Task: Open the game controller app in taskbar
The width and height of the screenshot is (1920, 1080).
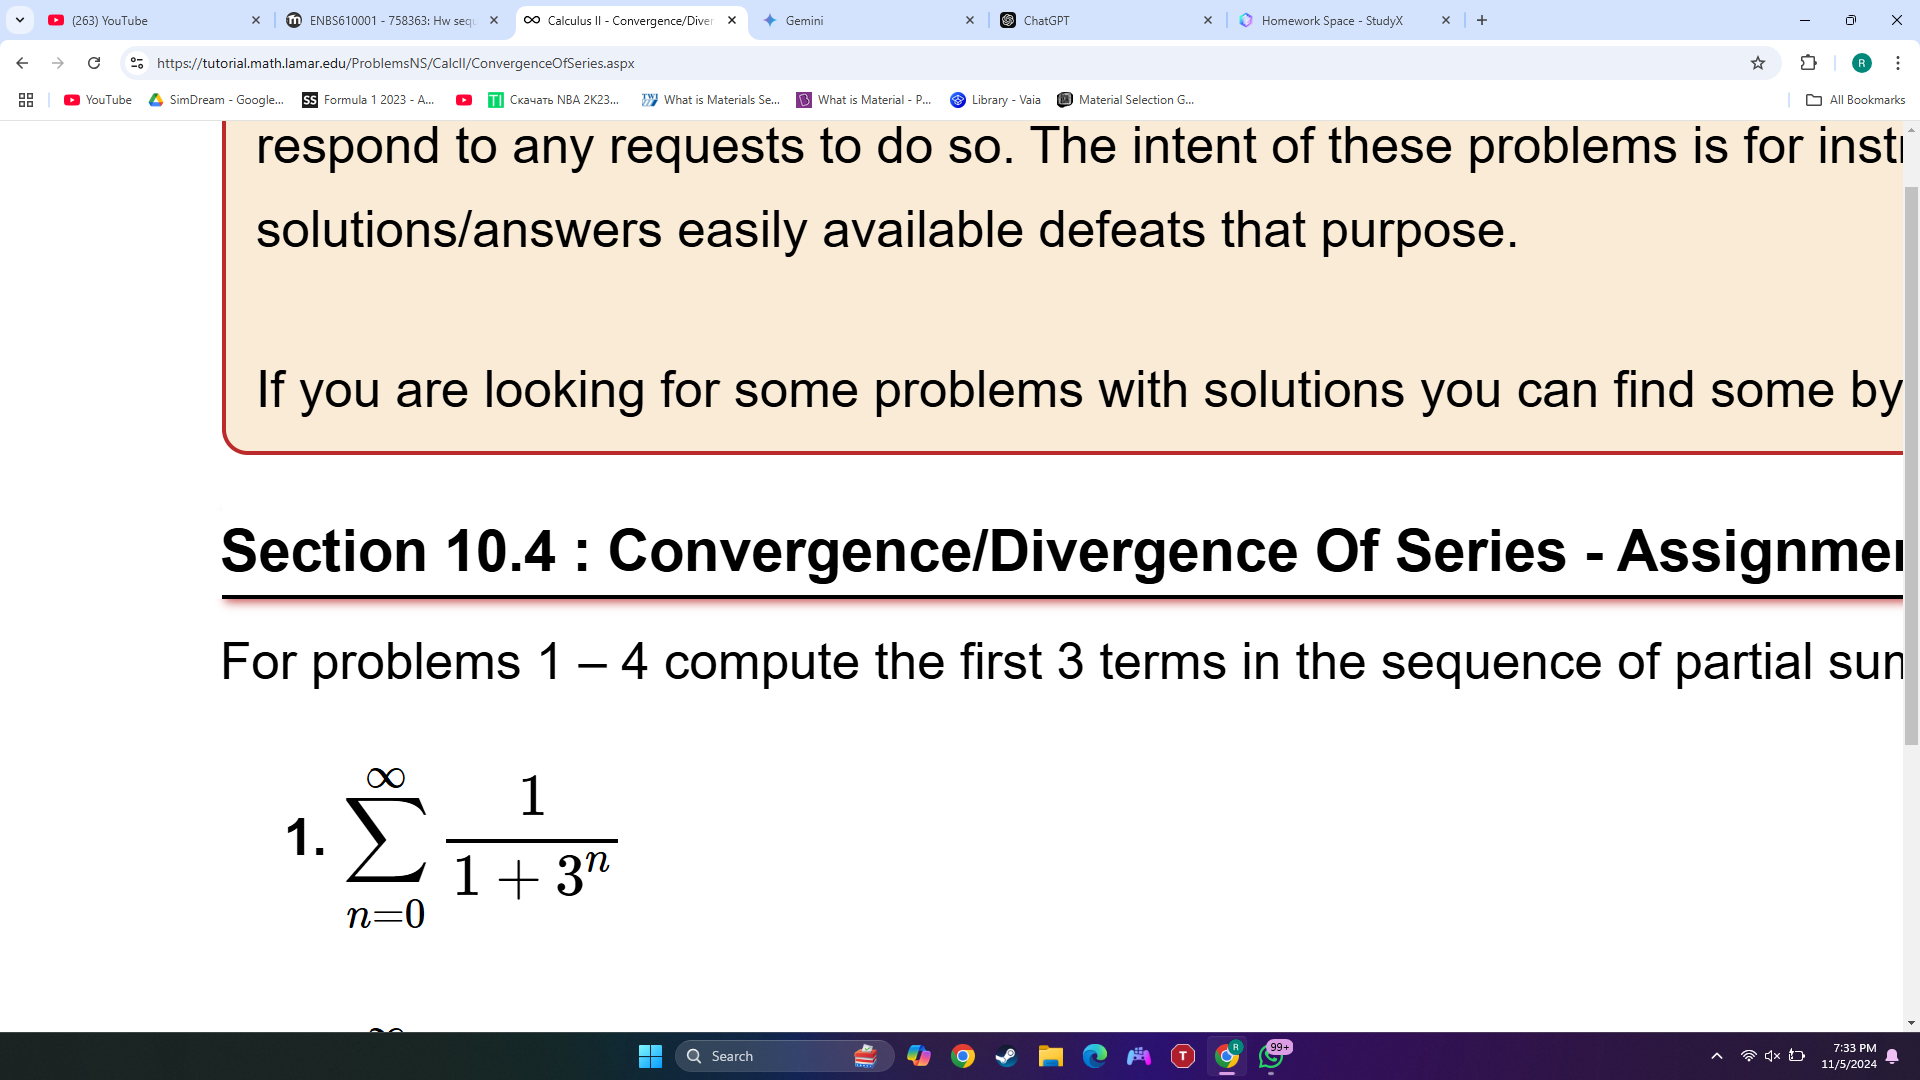Action: pos(1139,1056)
